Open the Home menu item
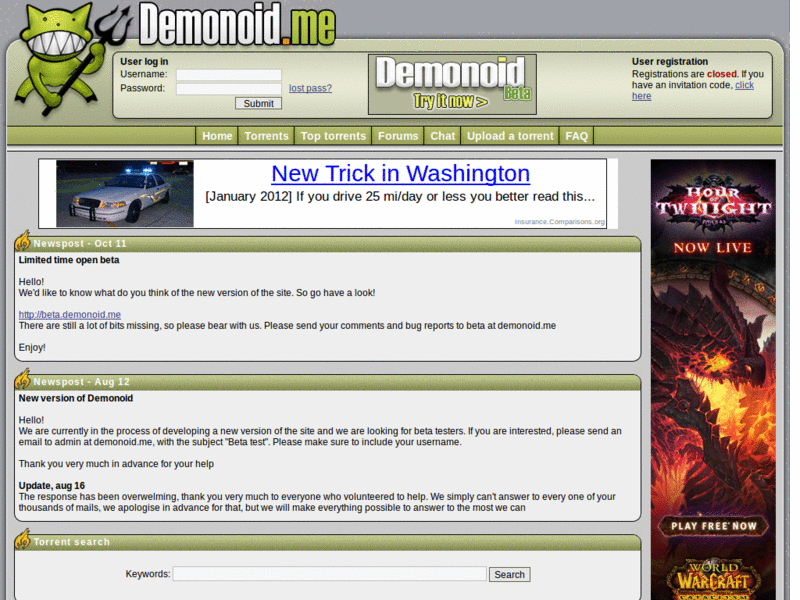Viewport: 800px width, 600px height. (x=217, y=136)
